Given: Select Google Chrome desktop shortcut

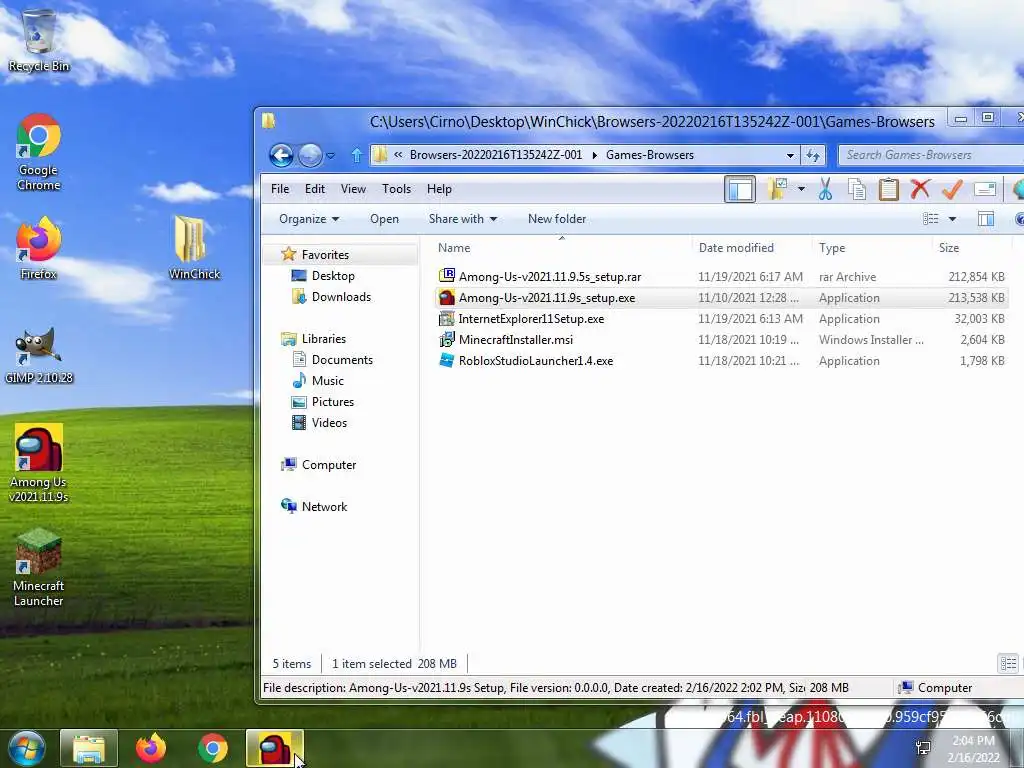Looking at the screenshot, I should (x=39, y=153).
